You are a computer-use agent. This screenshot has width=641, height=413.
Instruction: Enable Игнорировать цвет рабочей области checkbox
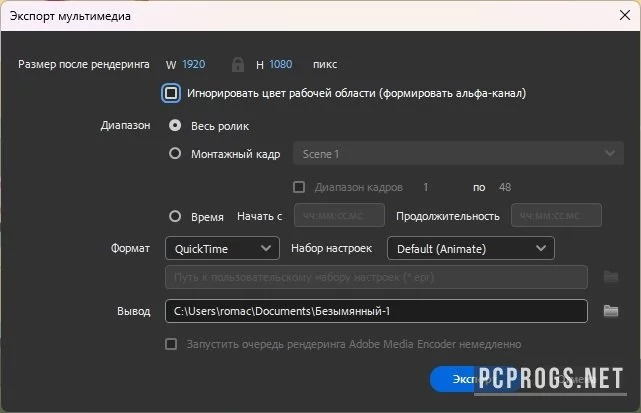(171, 93)
